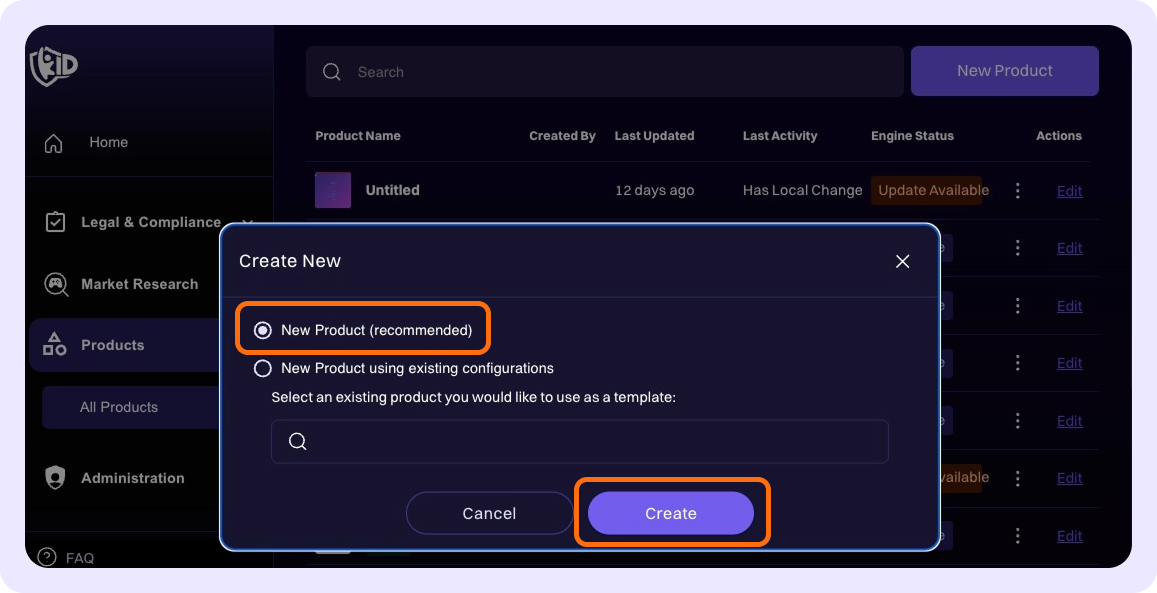This screenshot has height=593, width=1157.
Task: Switch to the All Products view
Action: pyautogui.click(x=120, y=407)
